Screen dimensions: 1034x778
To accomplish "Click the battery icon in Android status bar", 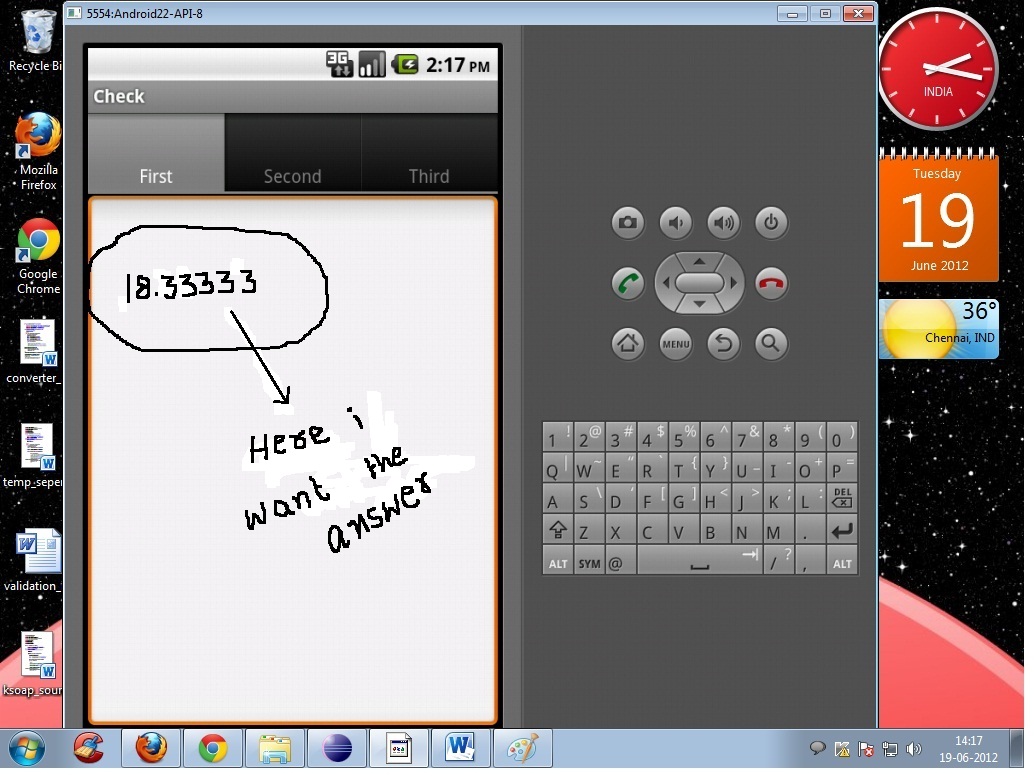I will click(406, 65).
